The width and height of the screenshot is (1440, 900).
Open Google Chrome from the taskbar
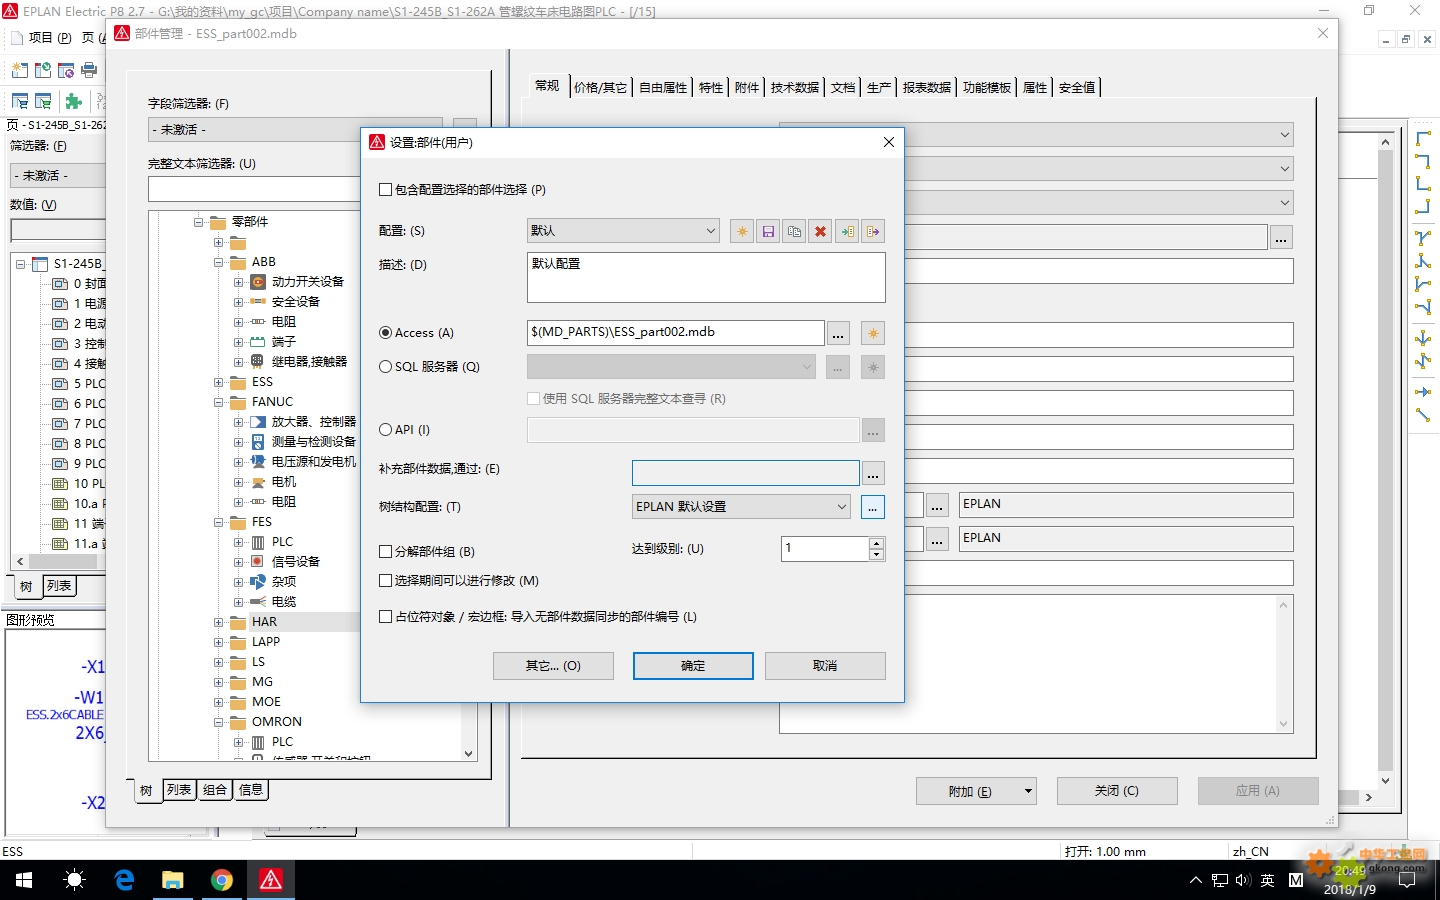tap(222, 880)
